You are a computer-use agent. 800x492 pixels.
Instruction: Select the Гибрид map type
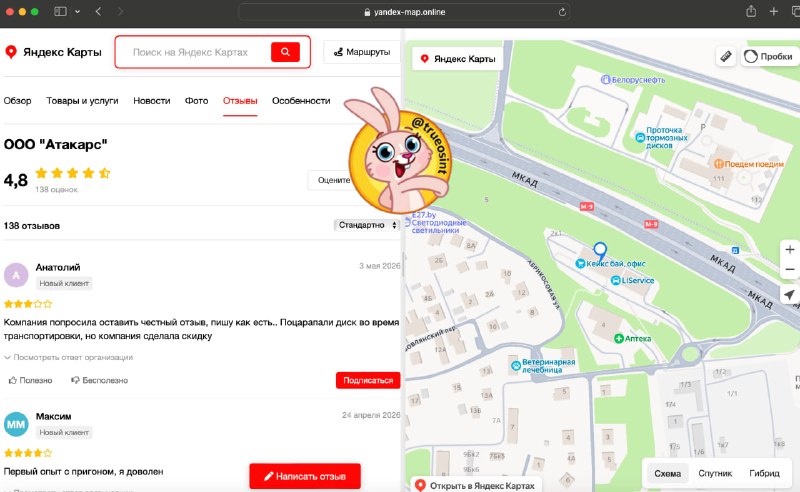pos(764,473)
